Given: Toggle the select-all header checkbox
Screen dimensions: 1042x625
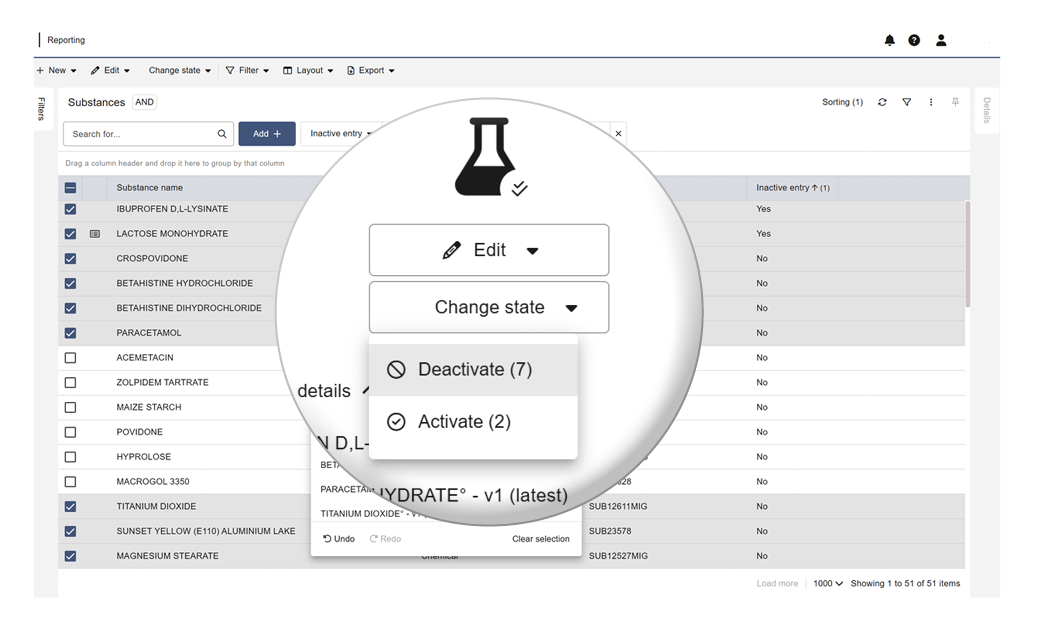Looking at the screenshot, I should [70, 188].
